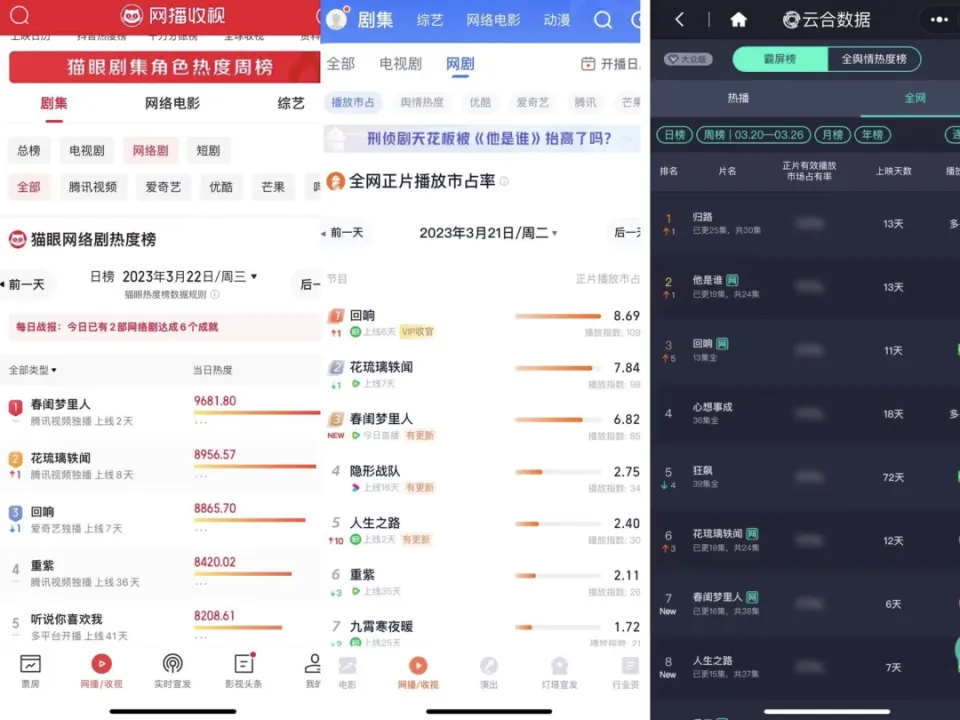Switch to the 网络电影 tab in the Maoyan panel
Screen dimensions: 960x720
(x=172, y=103)
